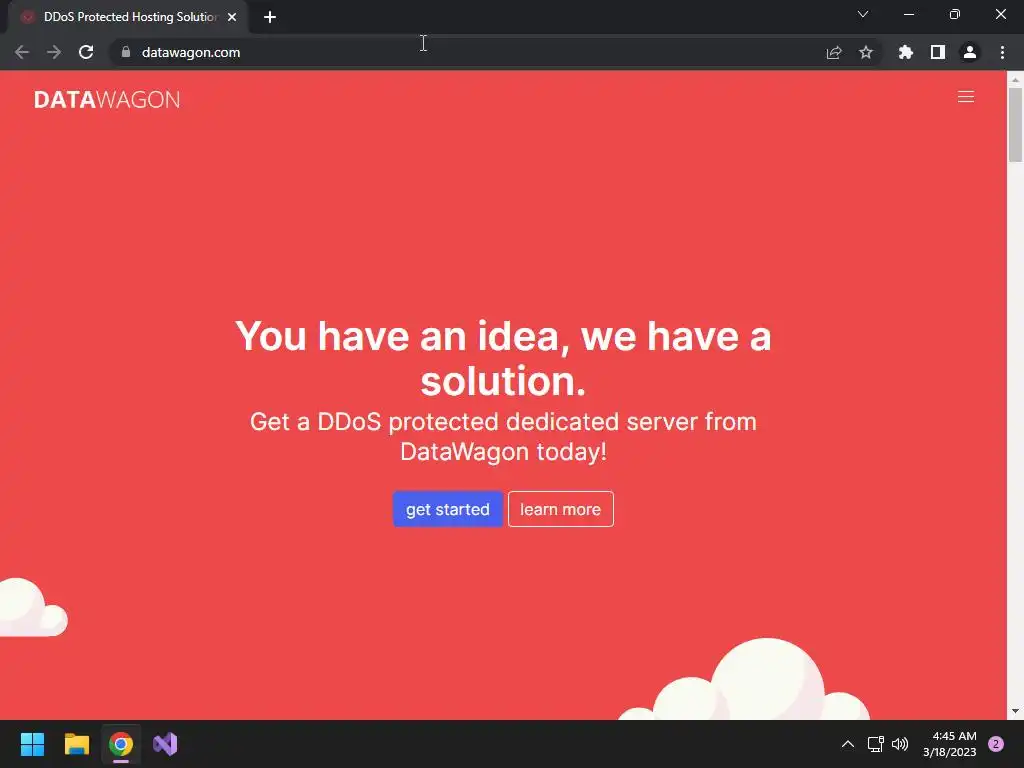The height and width of the screenshot is (768, 1024).
Task: Open notification center badge
Action: point(996,744)
